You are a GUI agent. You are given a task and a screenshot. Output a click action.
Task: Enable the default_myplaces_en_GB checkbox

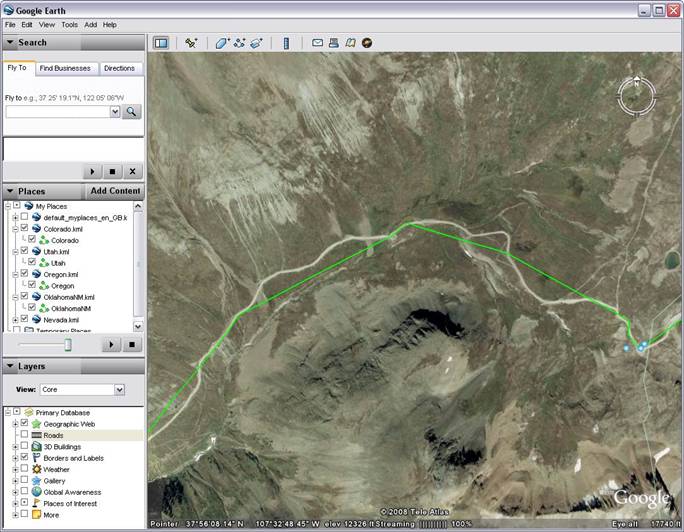24,217
